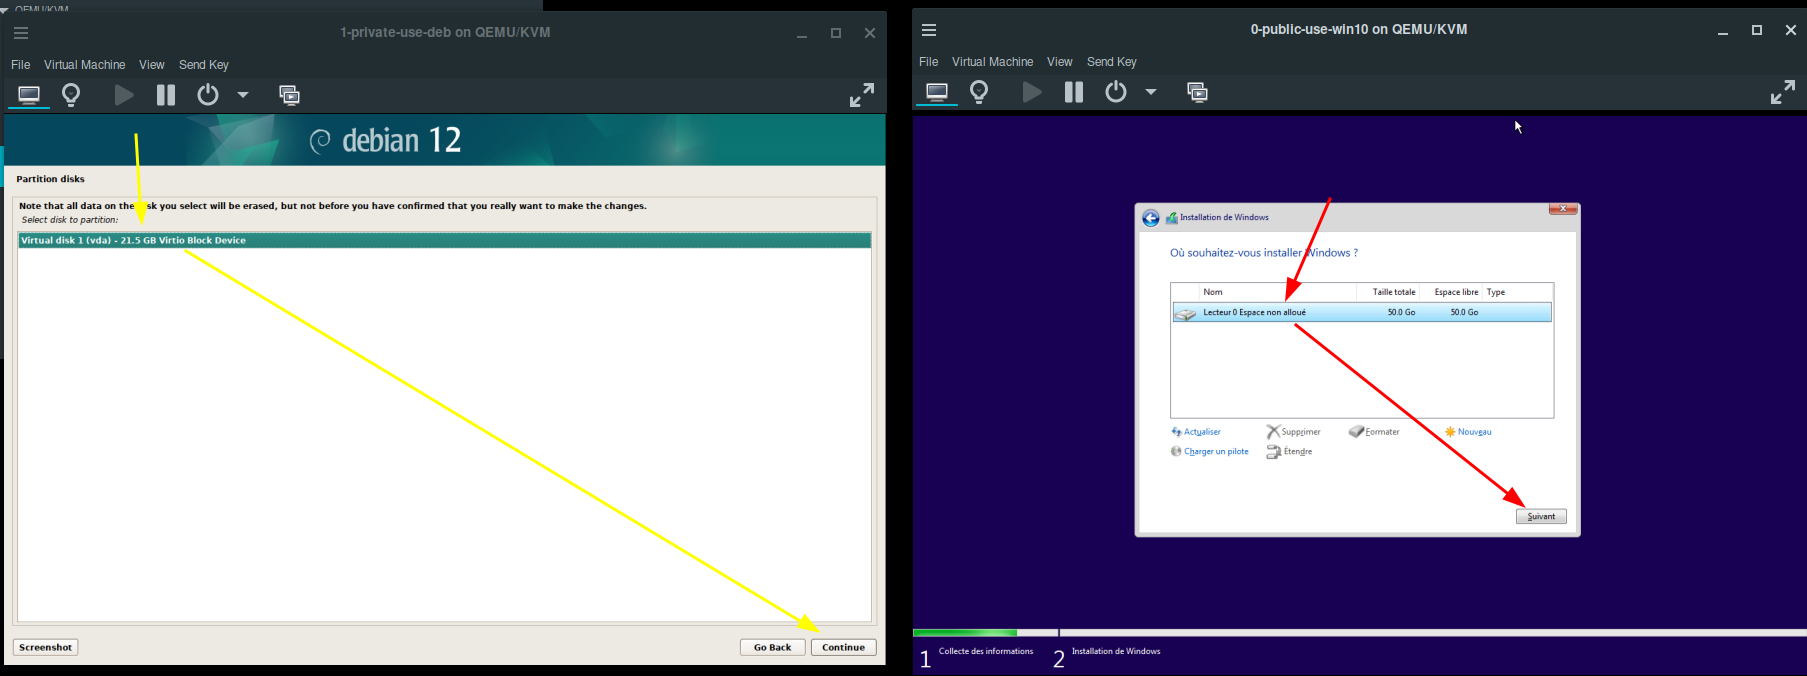Close the Installation de Windows dialog
Screen dimensions: 1807x676
tap(1563, 209)
